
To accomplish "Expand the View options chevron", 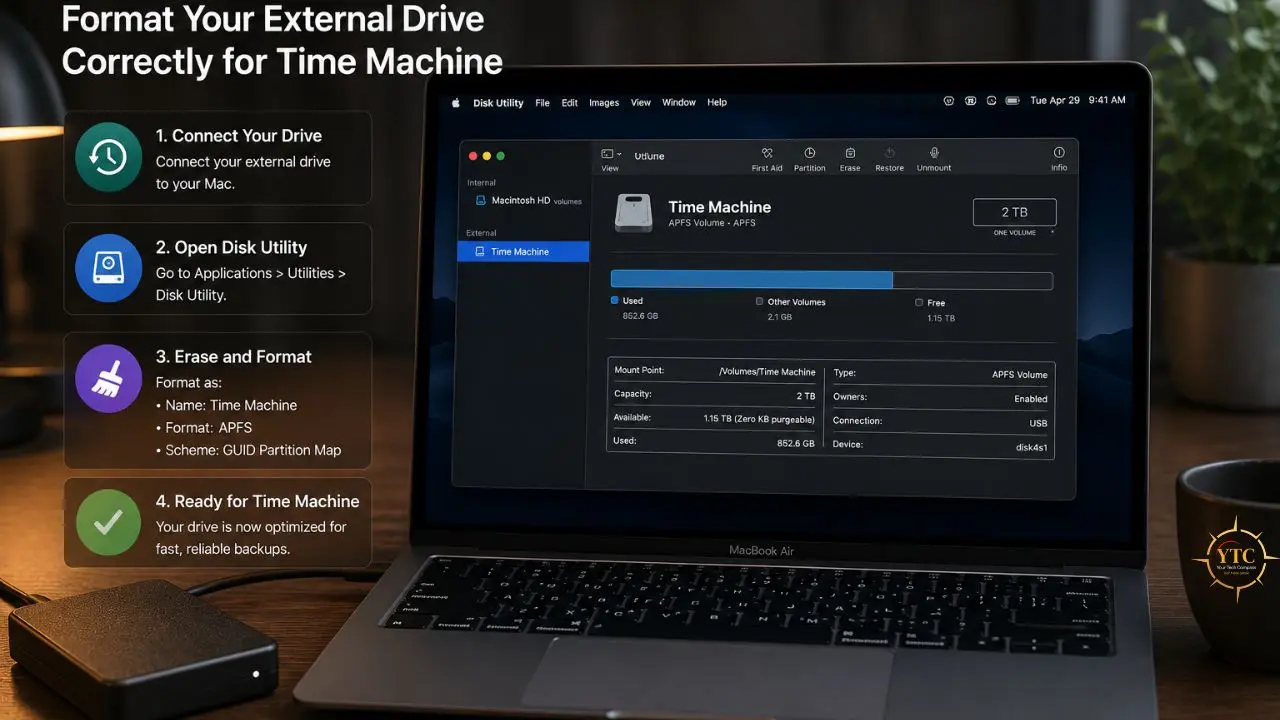I will [620, 154].
